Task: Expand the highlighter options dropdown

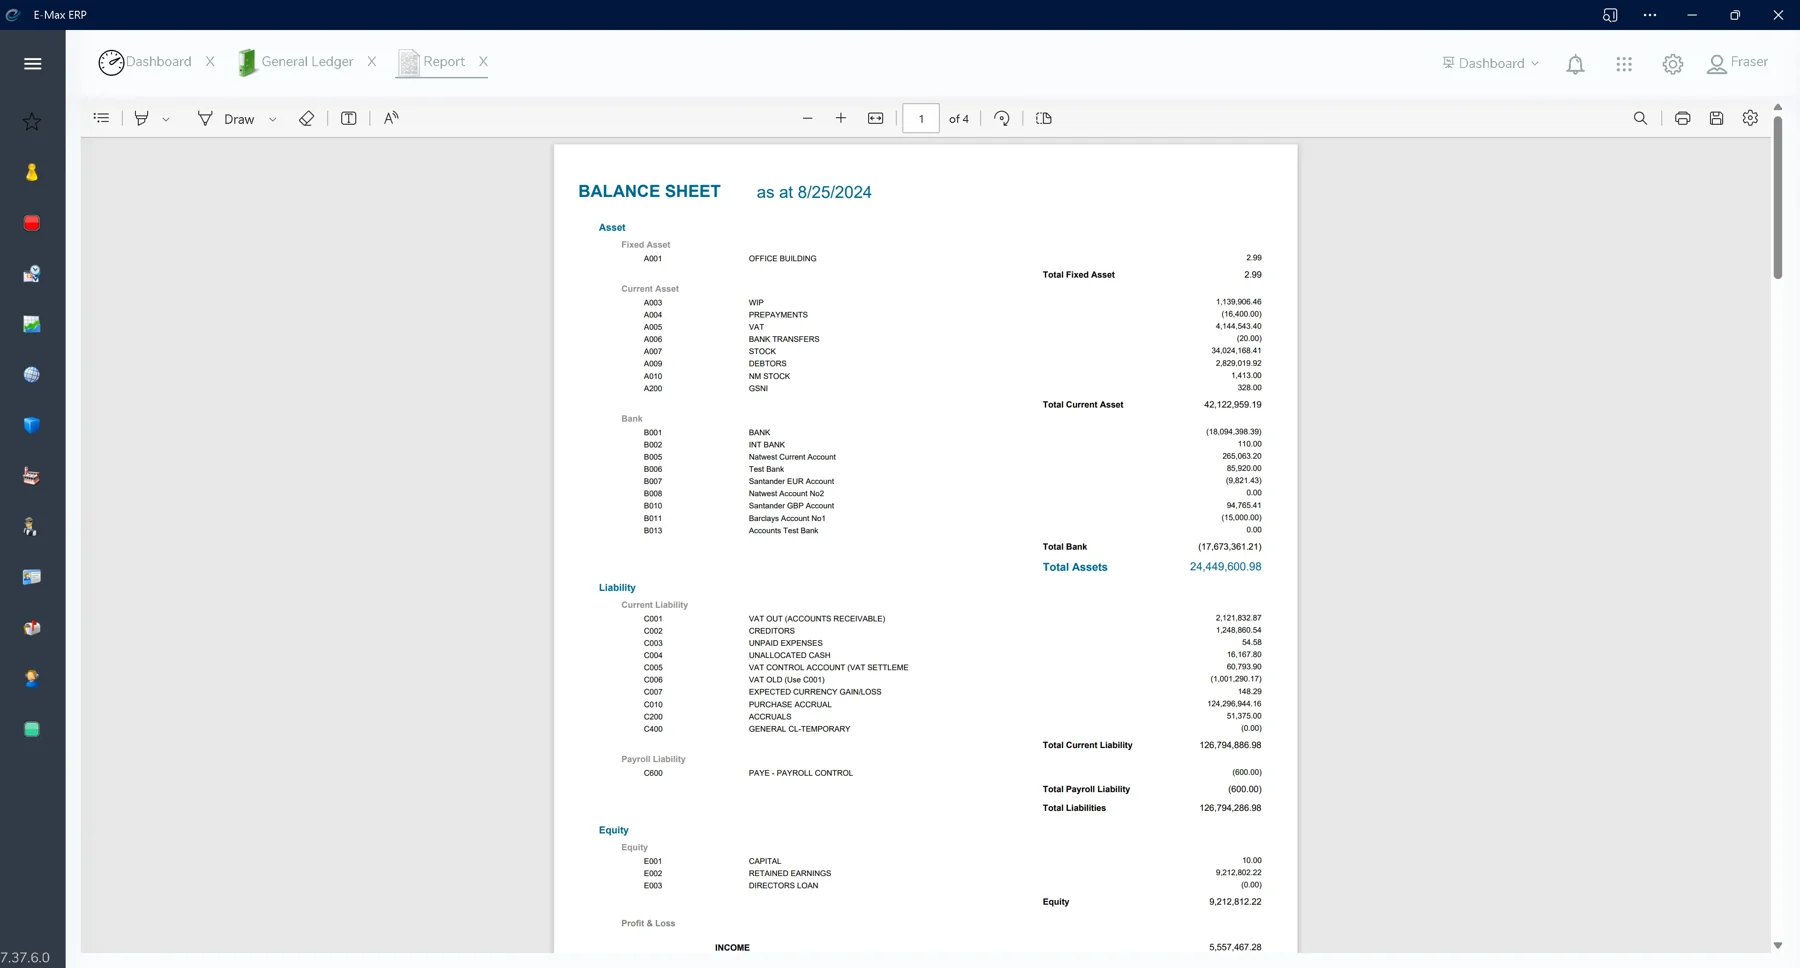Action: [166, 119]
